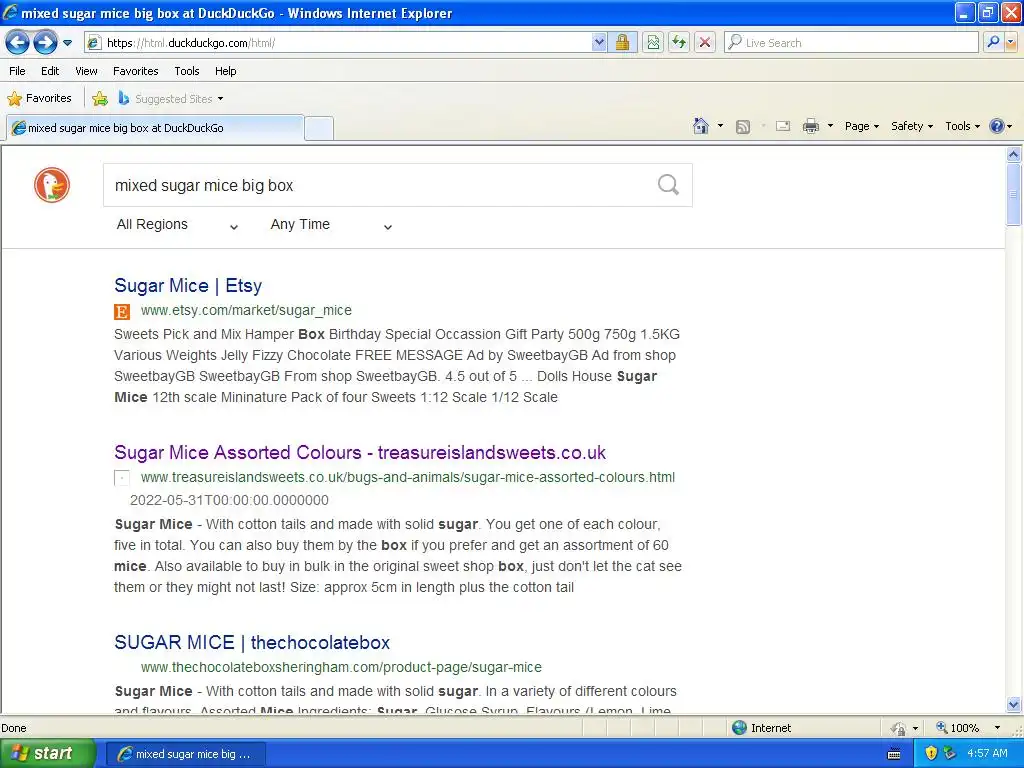Click the on-screen keyboard tray icon
The width and height of the screenshot is (1024, 768).
tap(894, 754)
